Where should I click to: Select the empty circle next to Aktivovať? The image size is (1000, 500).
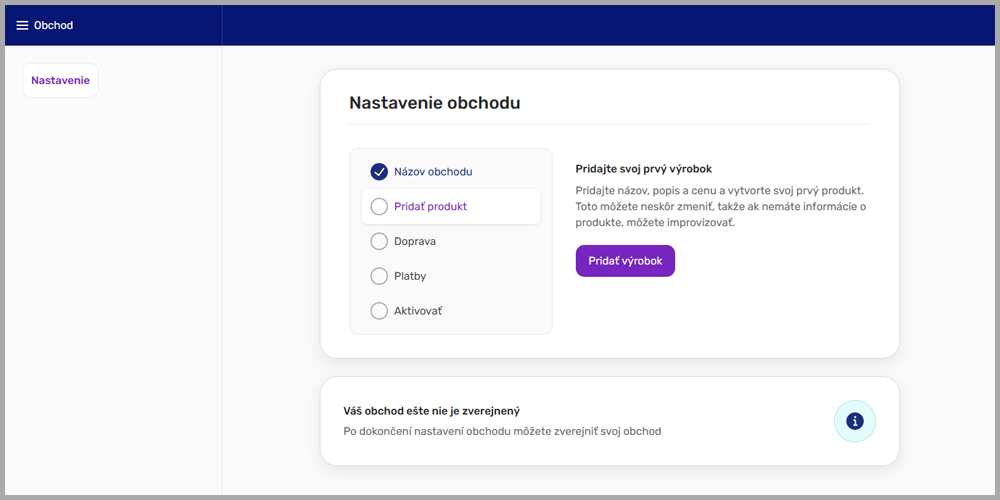(x=379, y=311)
